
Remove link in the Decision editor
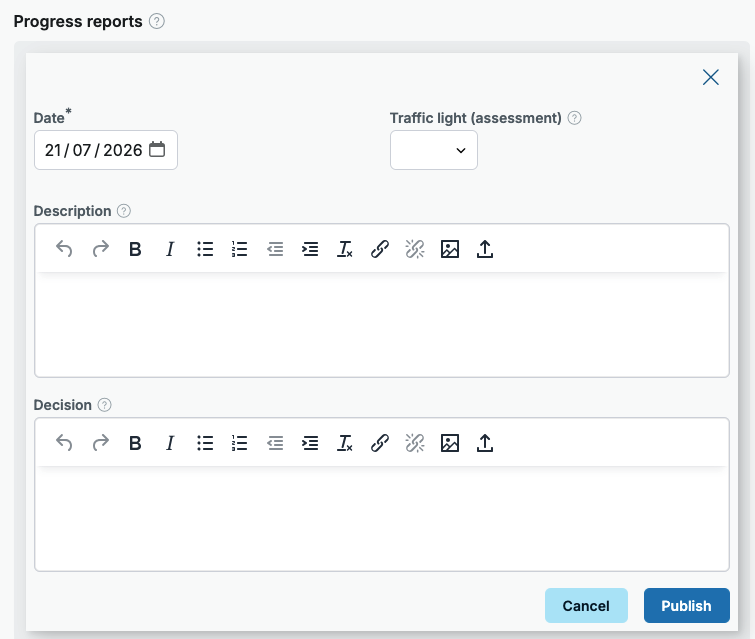point(415,443)
